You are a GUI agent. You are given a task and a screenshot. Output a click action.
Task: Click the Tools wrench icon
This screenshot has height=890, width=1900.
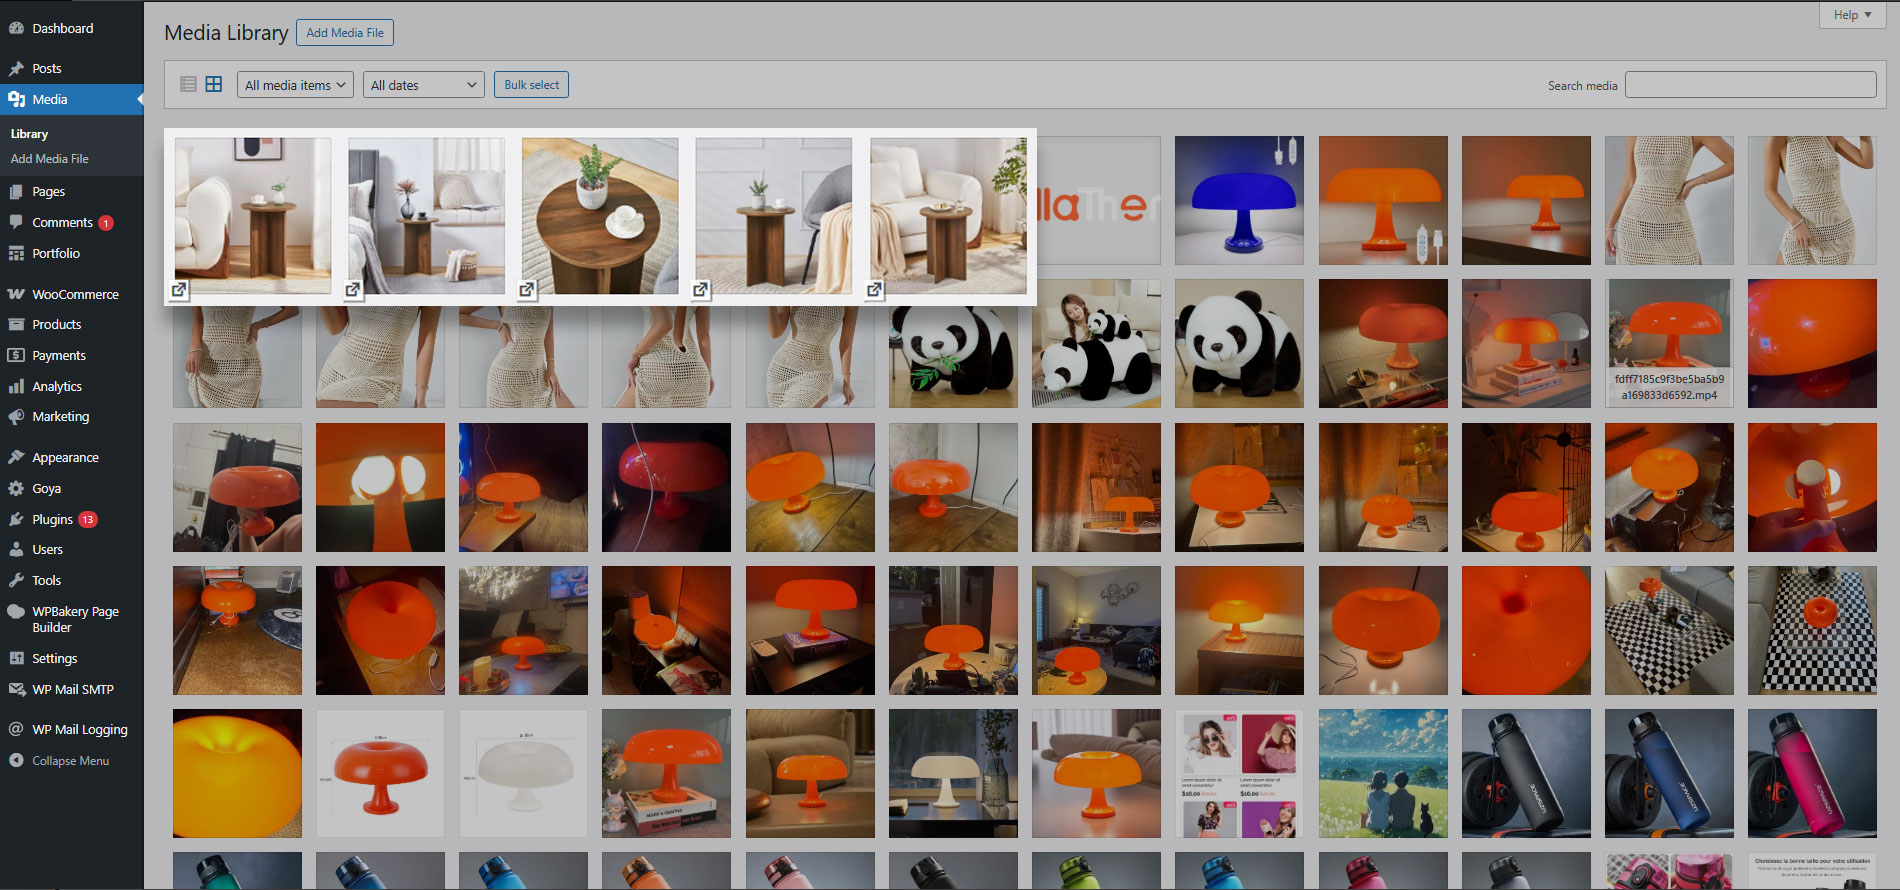point(16,580)
